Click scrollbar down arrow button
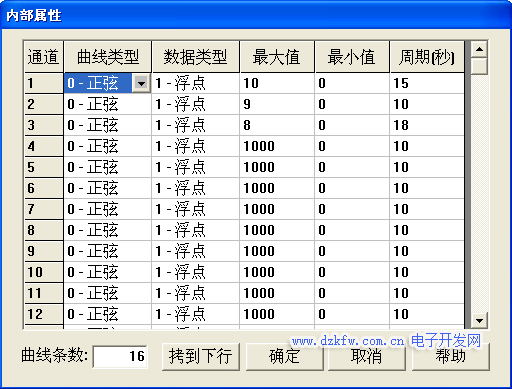 tap(479, 321)
